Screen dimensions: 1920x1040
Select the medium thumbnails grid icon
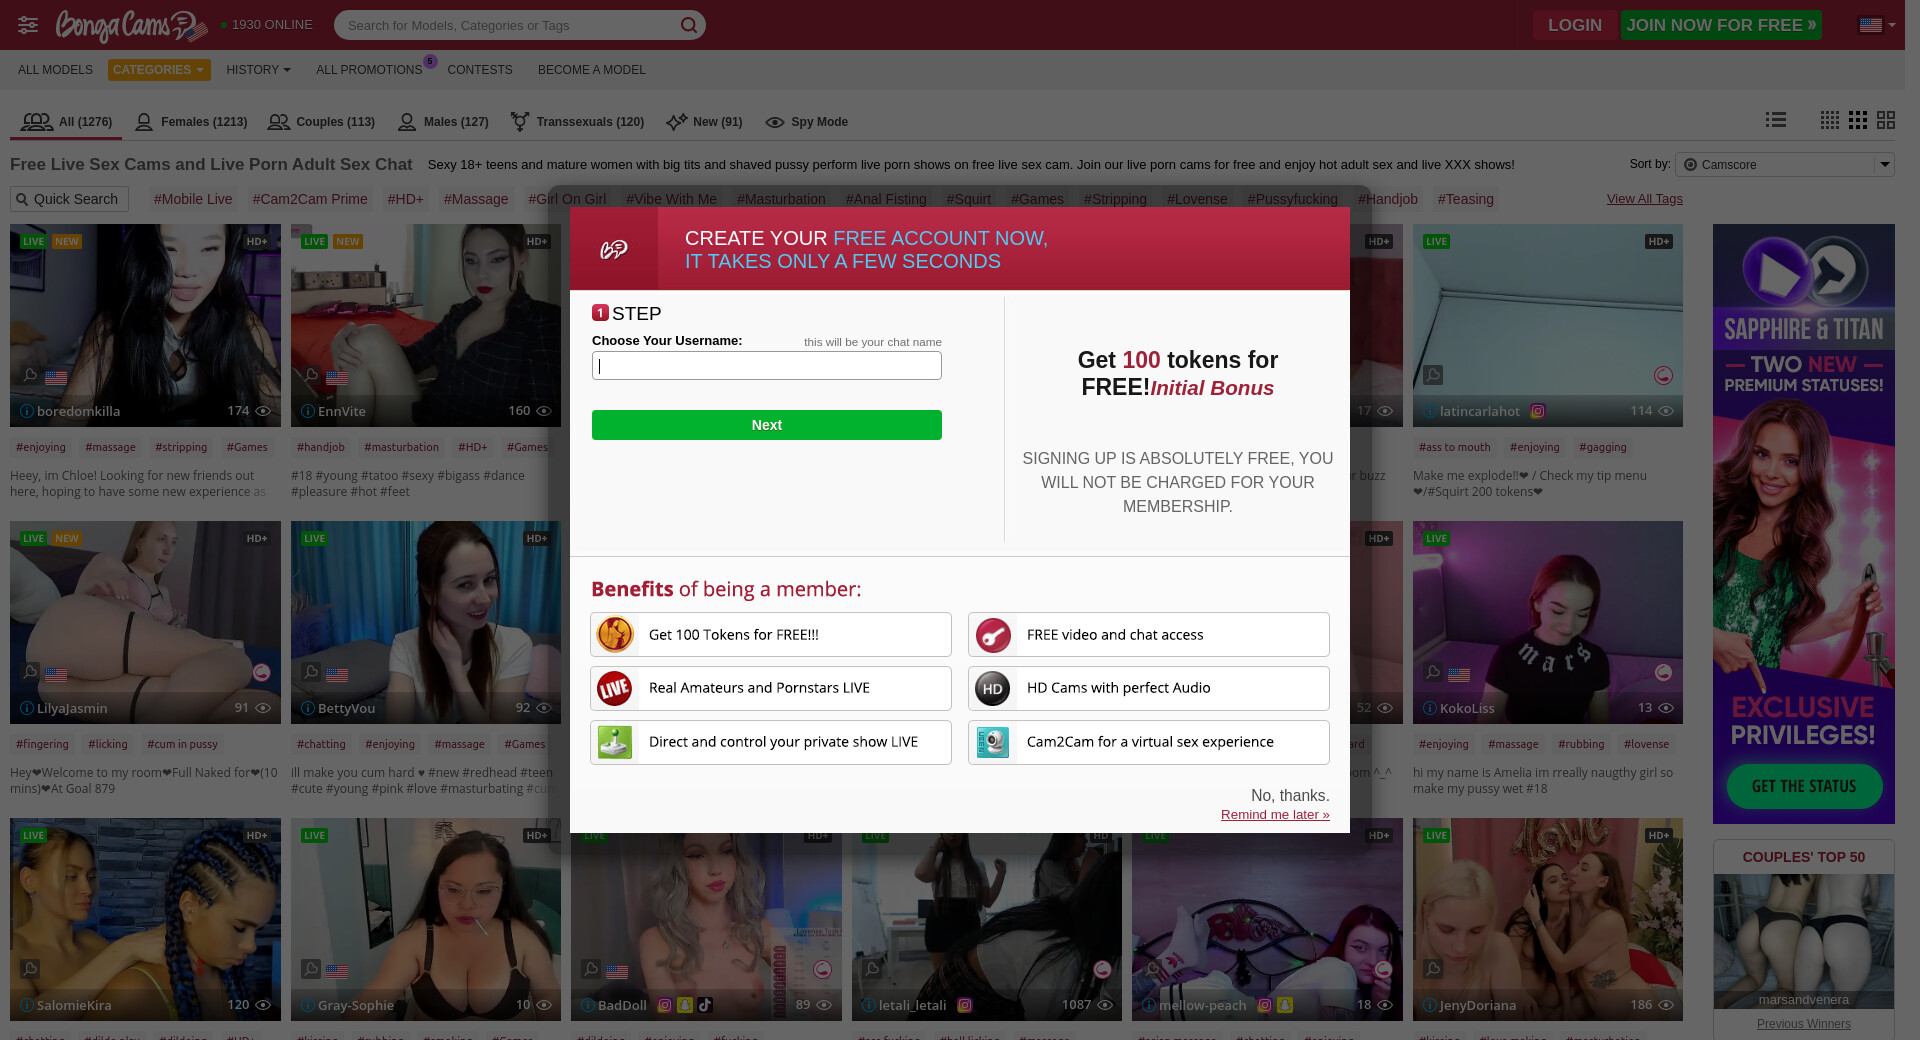(x=1858, y=120)
